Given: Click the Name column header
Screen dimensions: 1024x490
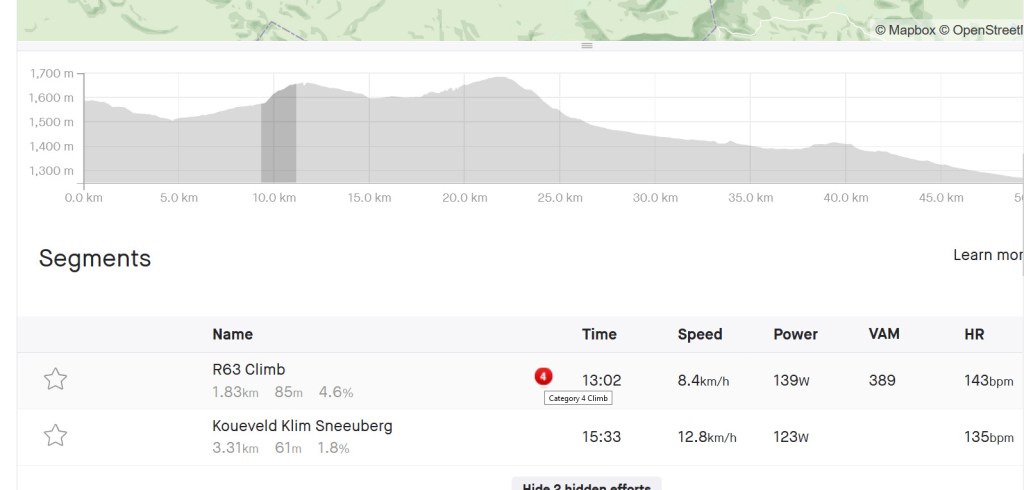Looking at the screenshot, I should coord(232,334).
